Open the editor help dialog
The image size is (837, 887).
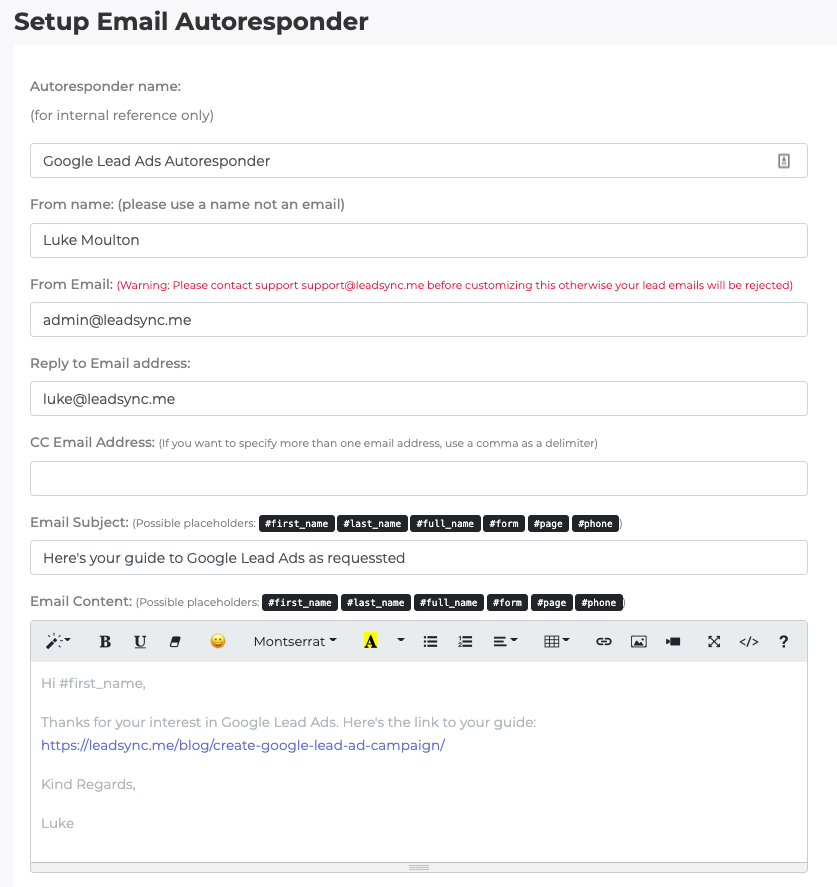tap(783, 641)
